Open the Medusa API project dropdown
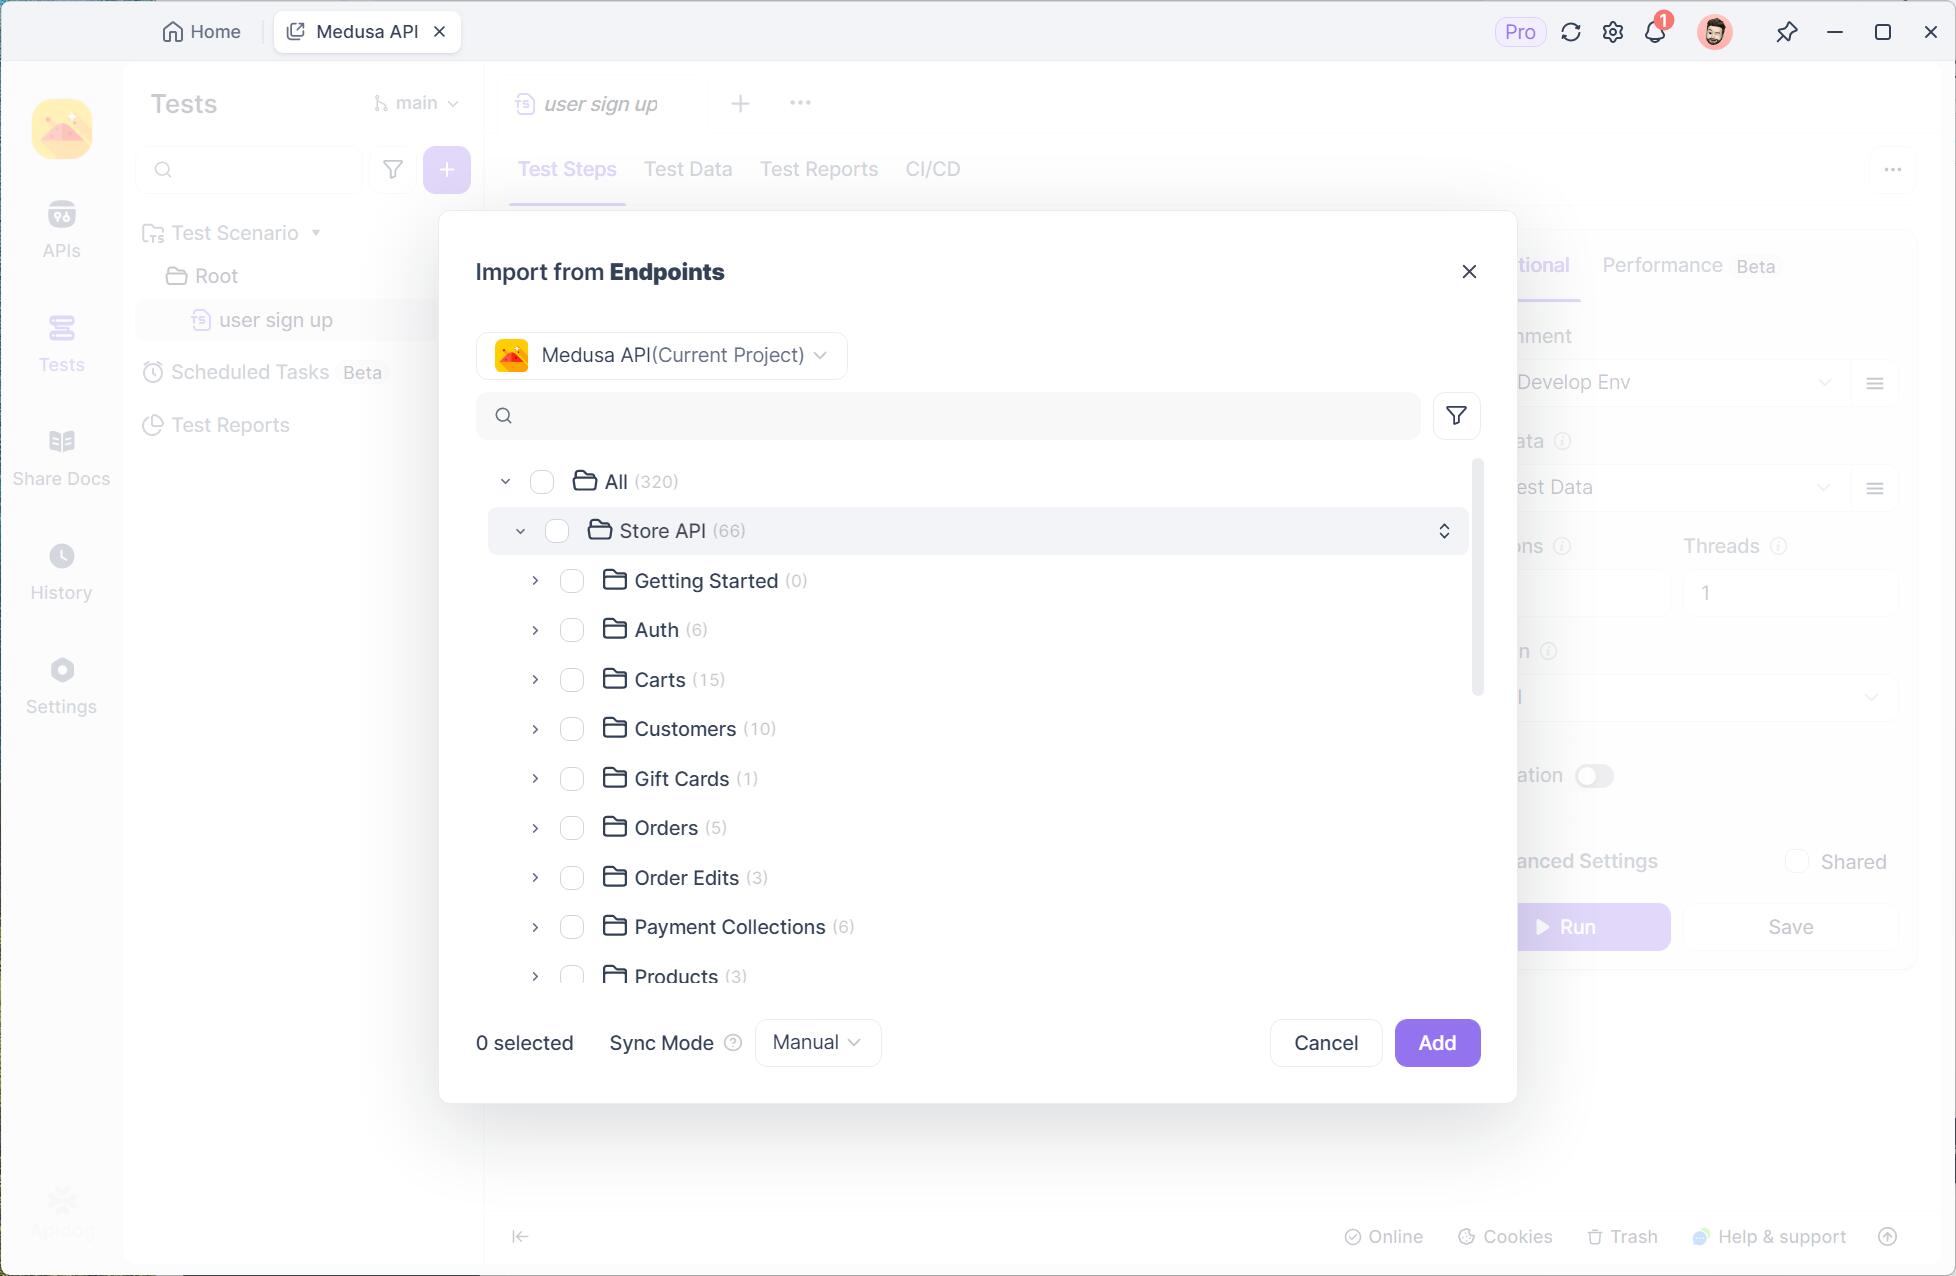 [662, 356]
